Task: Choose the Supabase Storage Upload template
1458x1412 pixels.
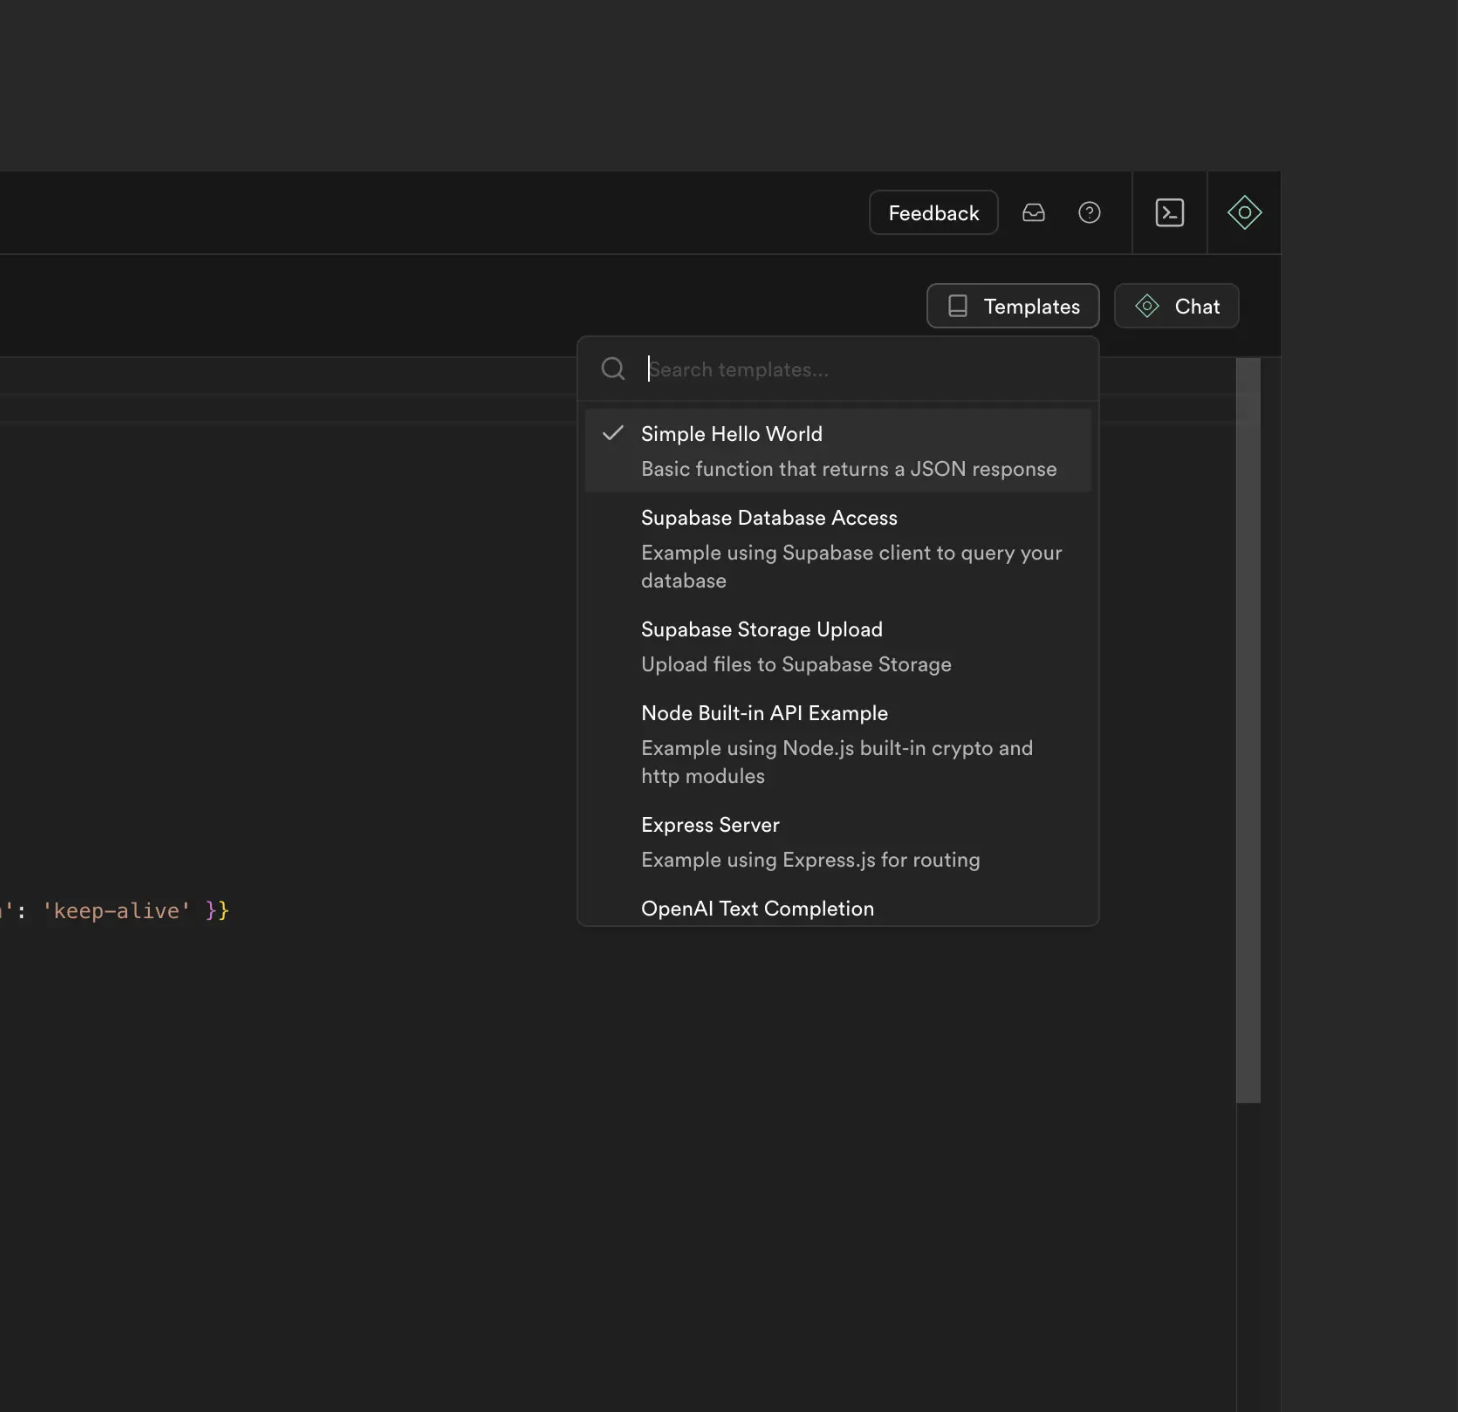Action: [x=838, y=646]
